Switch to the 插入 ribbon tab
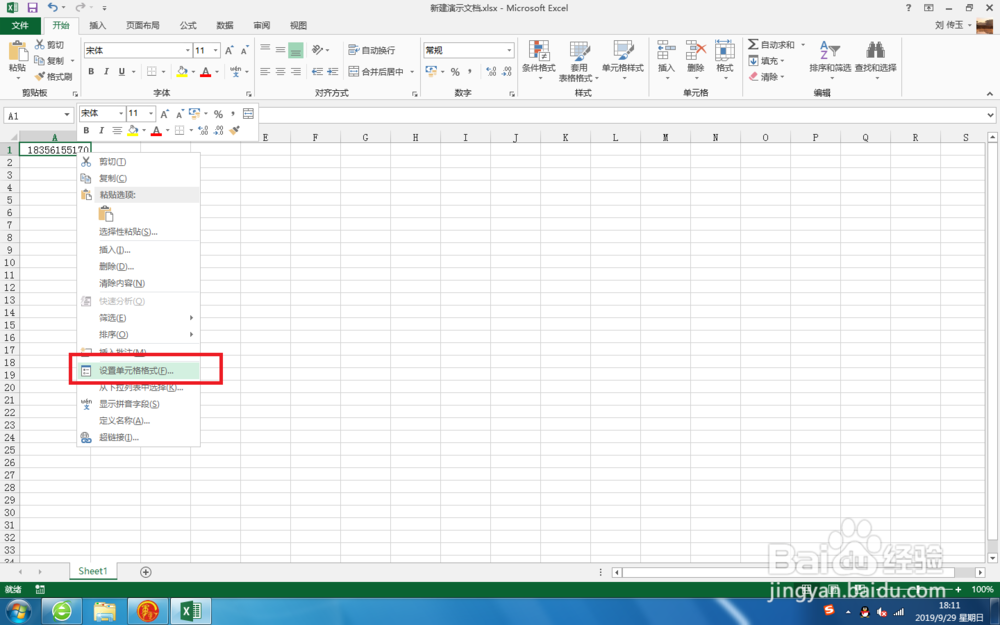The image size is (1000, 625). [97, 25]
